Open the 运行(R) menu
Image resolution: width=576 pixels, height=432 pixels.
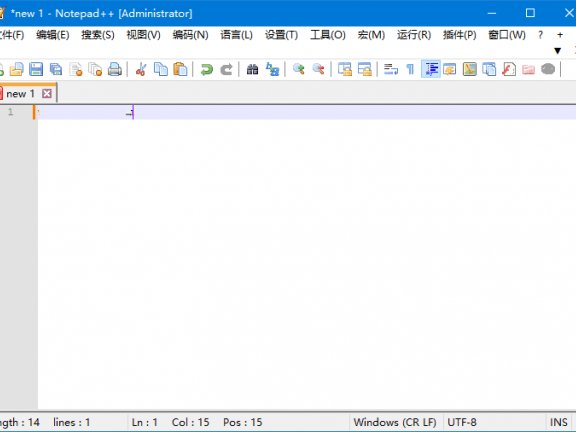414,35
